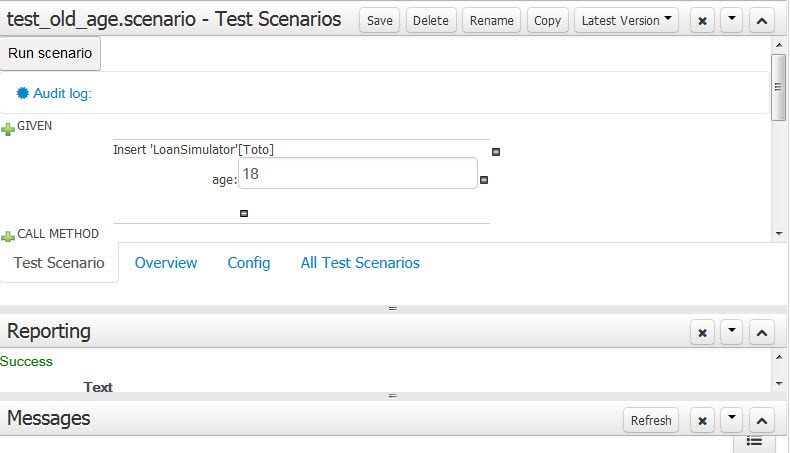This screenshot has width=790, height=453.
Task: Open the Config tab
Action: tap(249, 263)
